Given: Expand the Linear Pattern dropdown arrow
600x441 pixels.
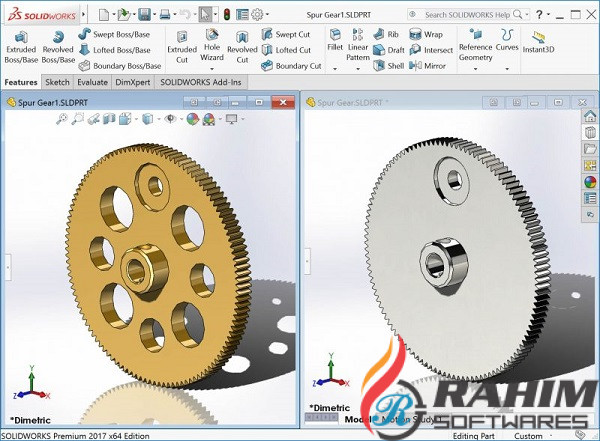Looking at the screenshot, I should coord(358,69).
